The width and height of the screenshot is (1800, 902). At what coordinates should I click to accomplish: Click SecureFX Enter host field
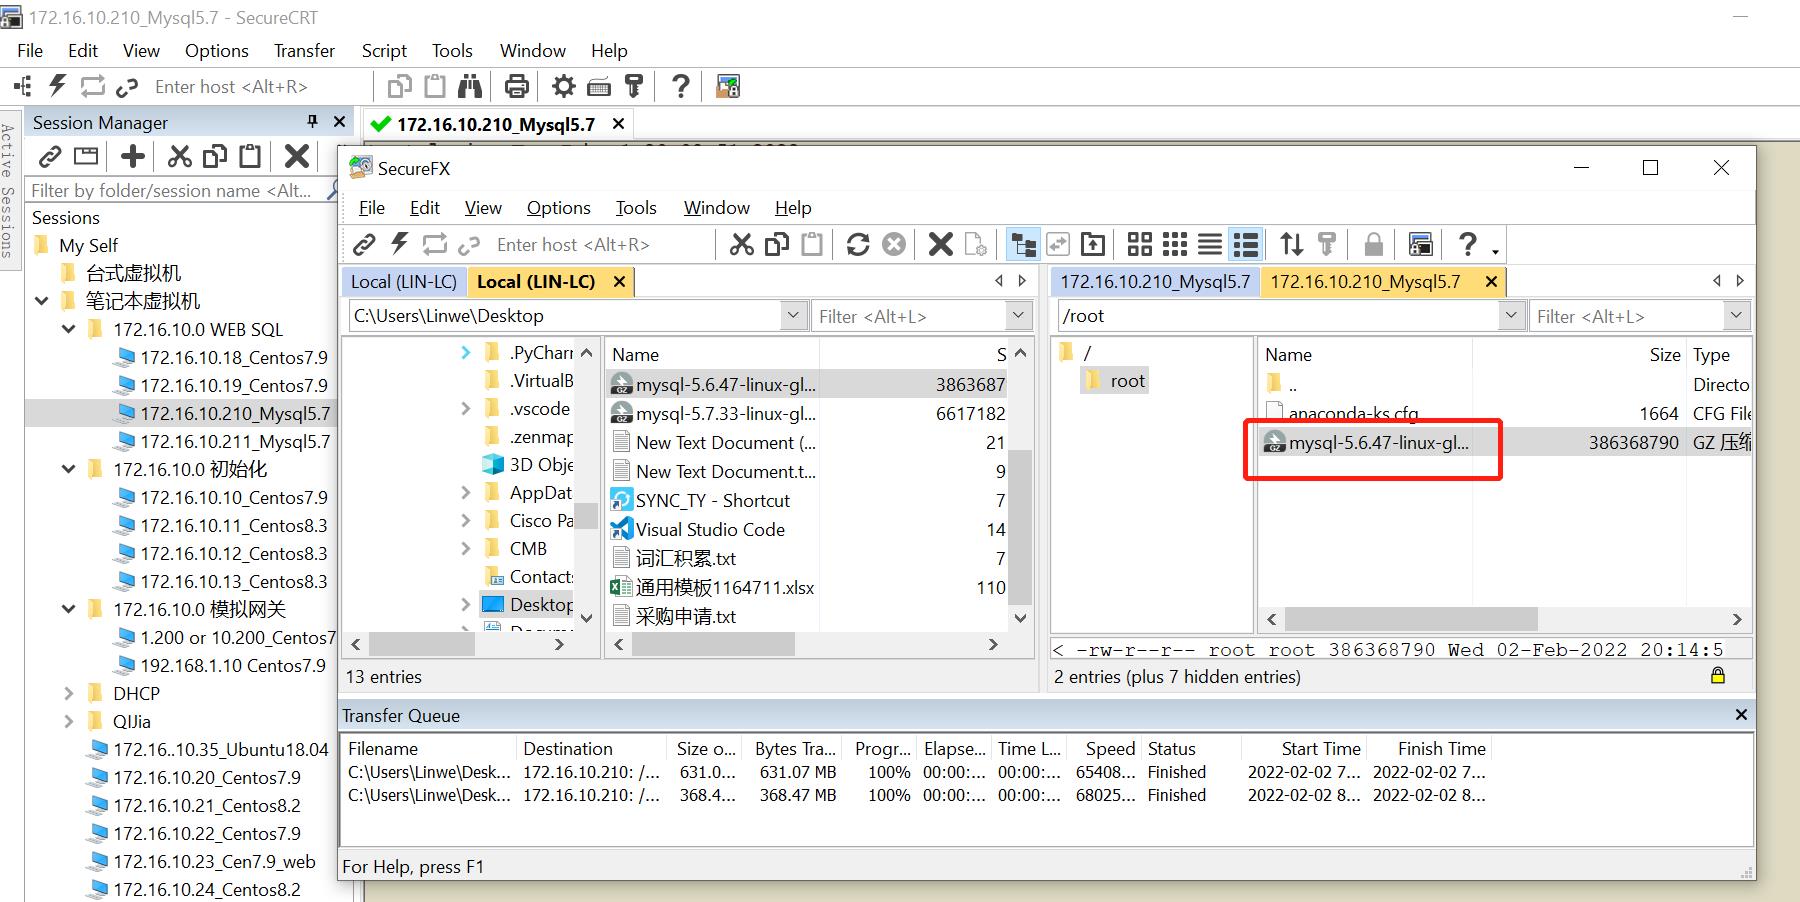603,244
